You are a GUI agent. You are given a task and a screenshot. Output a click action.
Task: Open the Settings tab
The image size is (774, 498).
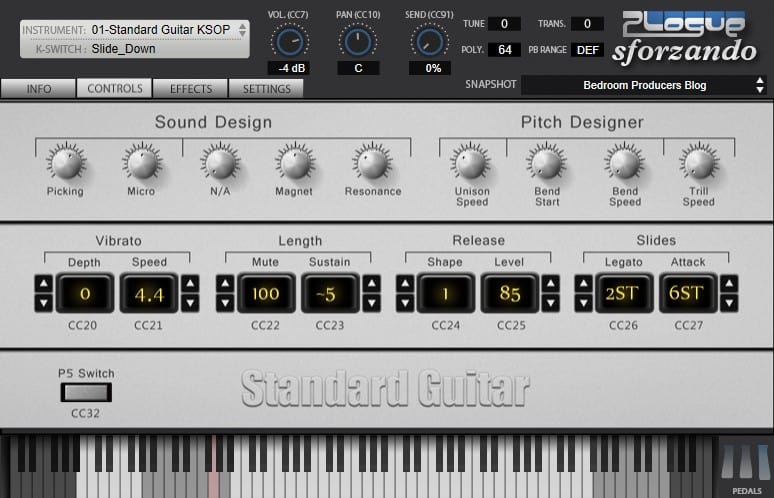point(266,89)
